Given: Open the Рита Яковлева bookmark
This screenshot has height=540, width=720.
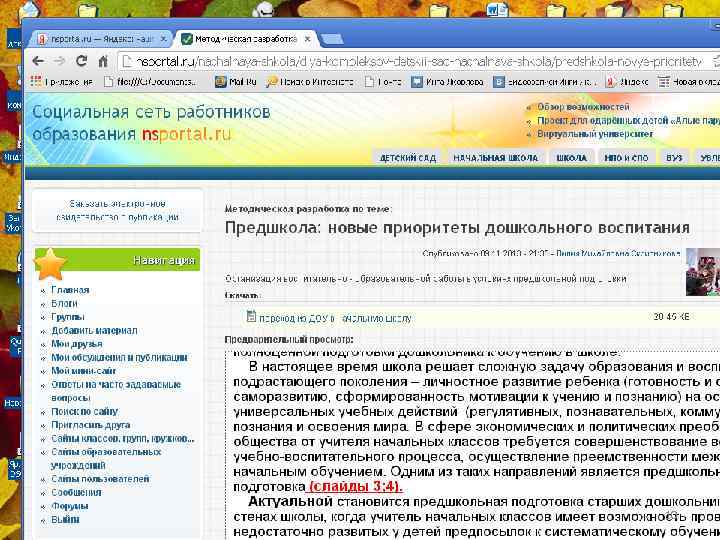Looking at the screenshot, I should click(x=447, y=82).
